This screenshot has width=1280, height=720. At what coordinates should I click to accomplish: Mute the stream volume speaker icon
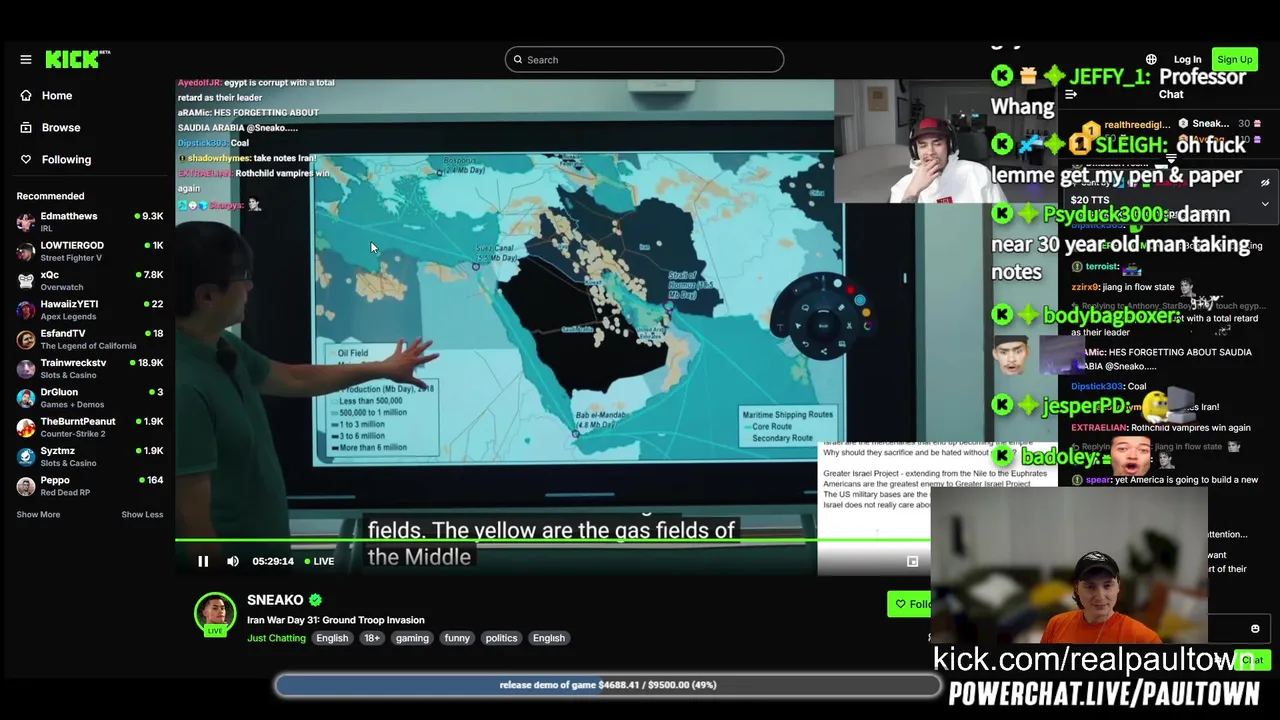(x=233, y=561)
